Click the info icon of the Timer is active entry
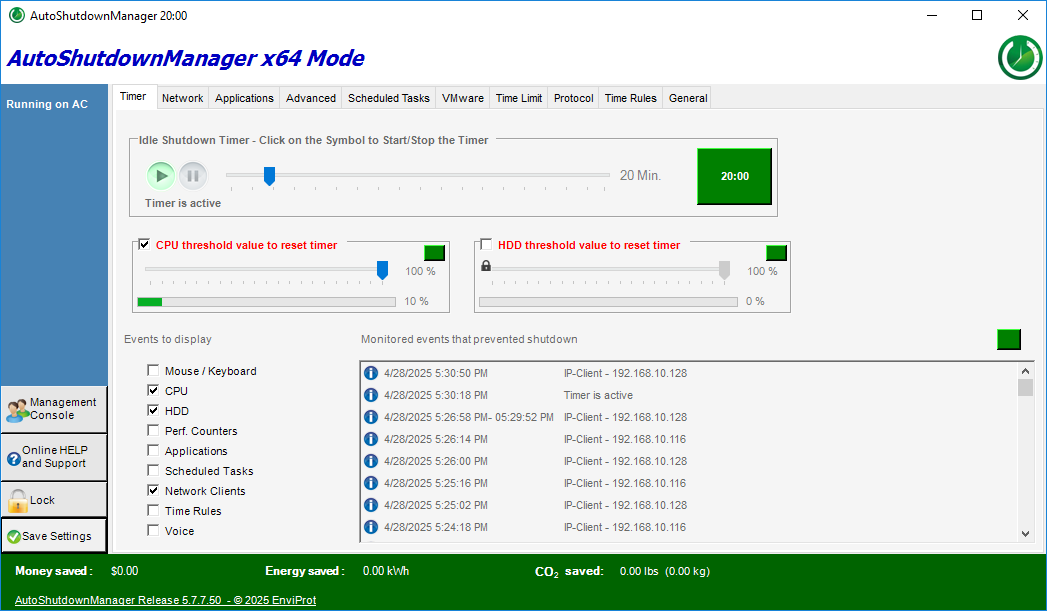The height and width of the screenshot is (611, 1047). coord(371,395)
